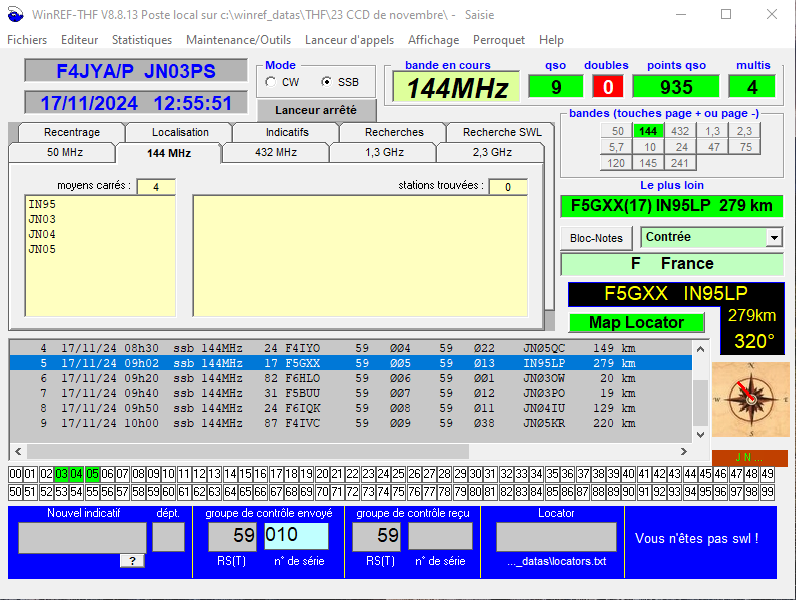
Task: Select the SSB mode radio button
Action: coord(326,82)
